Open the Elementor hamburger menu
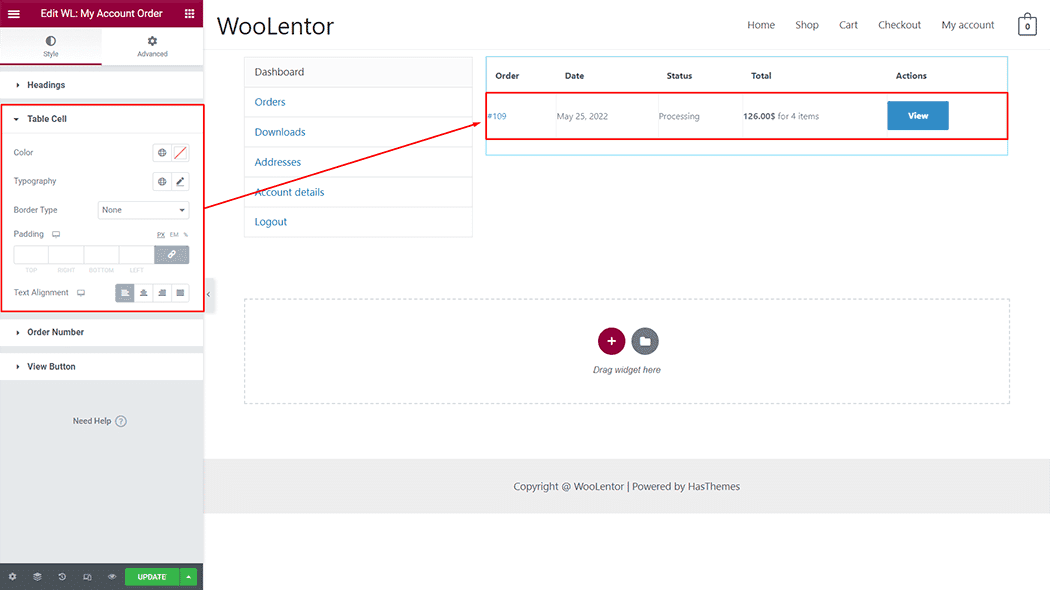The height and width of the screenshot is (590, 1050). pyautogui.click(x=14, y=14)
